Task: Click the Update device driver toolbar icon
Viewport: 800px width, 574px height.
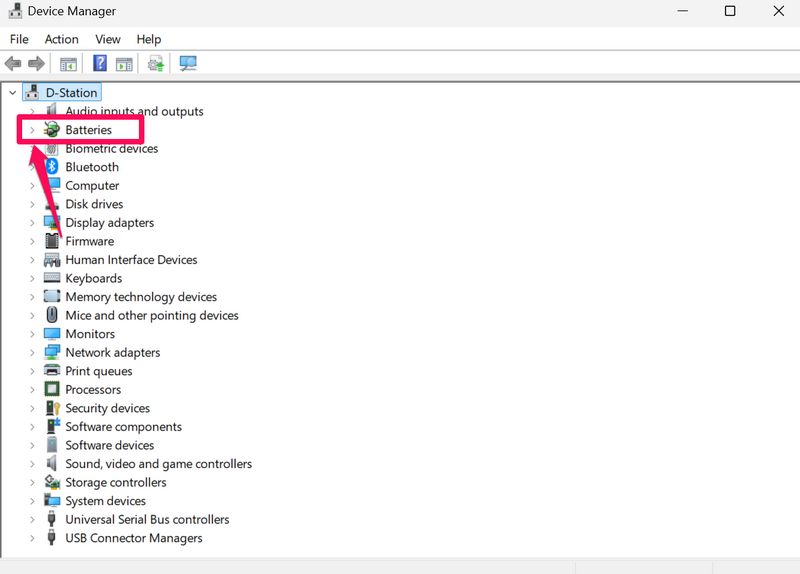Action: (x=156, y=64)
